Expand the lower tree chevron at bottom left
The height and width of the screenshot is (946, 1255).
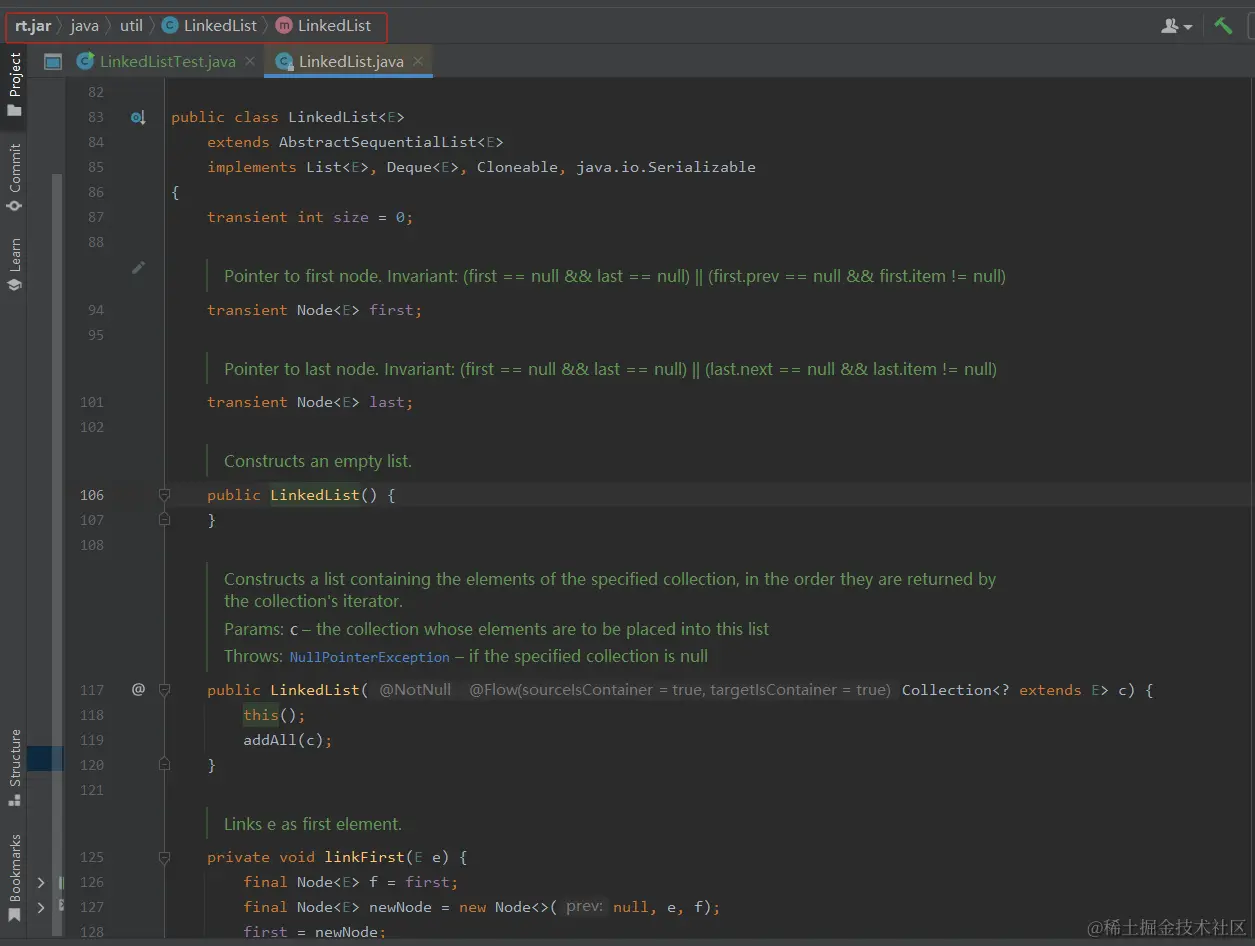[41, 908]
